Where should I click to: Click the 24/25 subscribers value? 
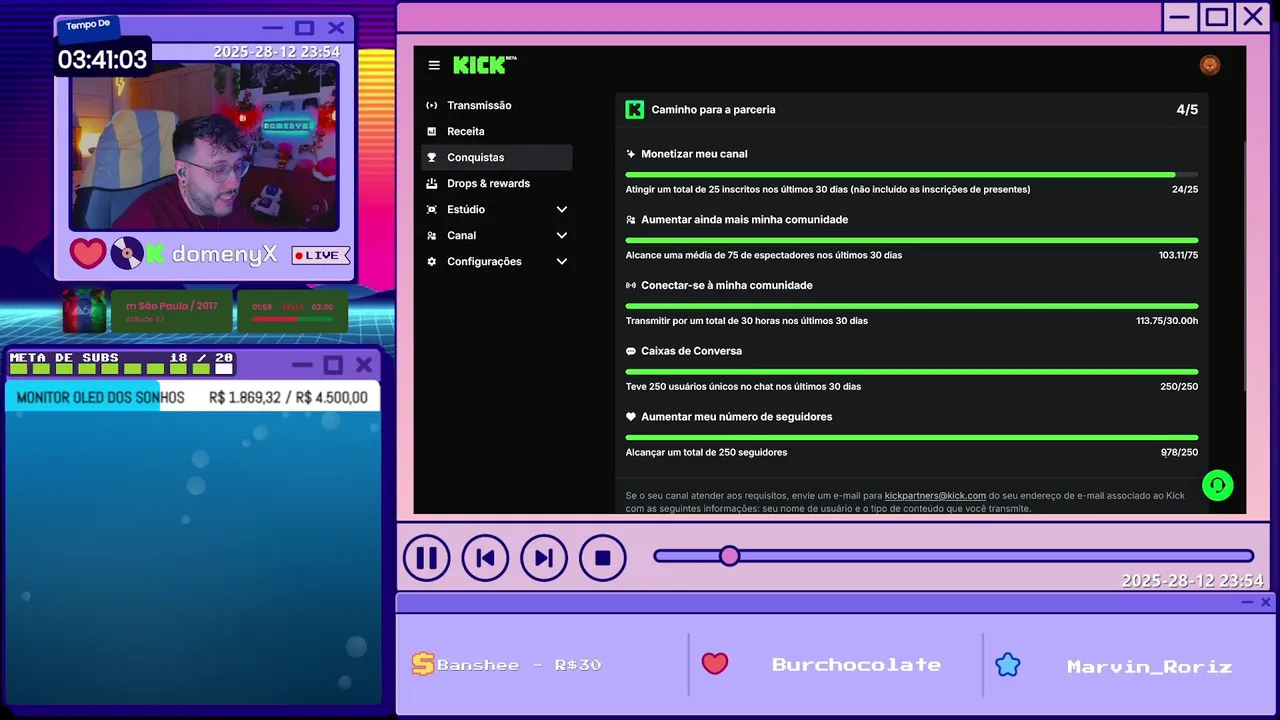click(x=1185, y=189)
